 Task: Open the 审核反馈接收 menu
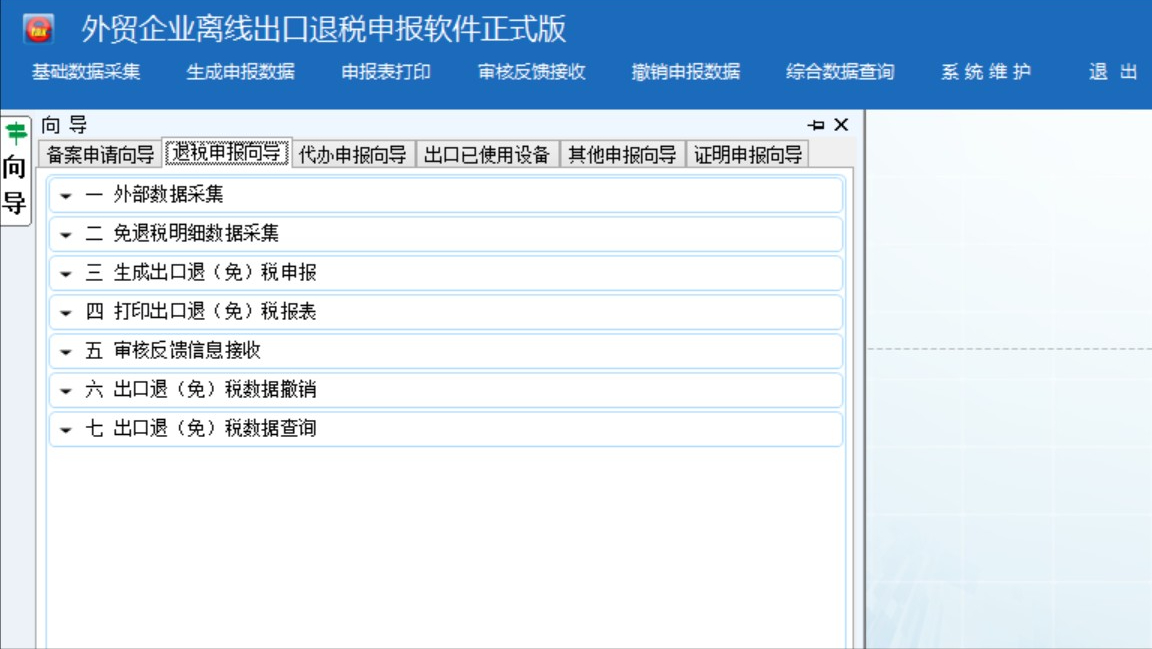pos(531,71)
